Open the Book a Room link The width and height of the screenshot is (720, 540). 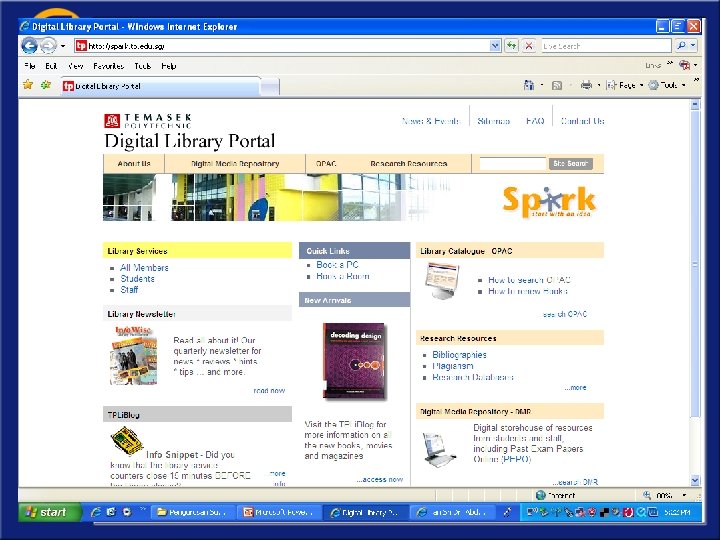pyautogui.click(x=343, y=276)
